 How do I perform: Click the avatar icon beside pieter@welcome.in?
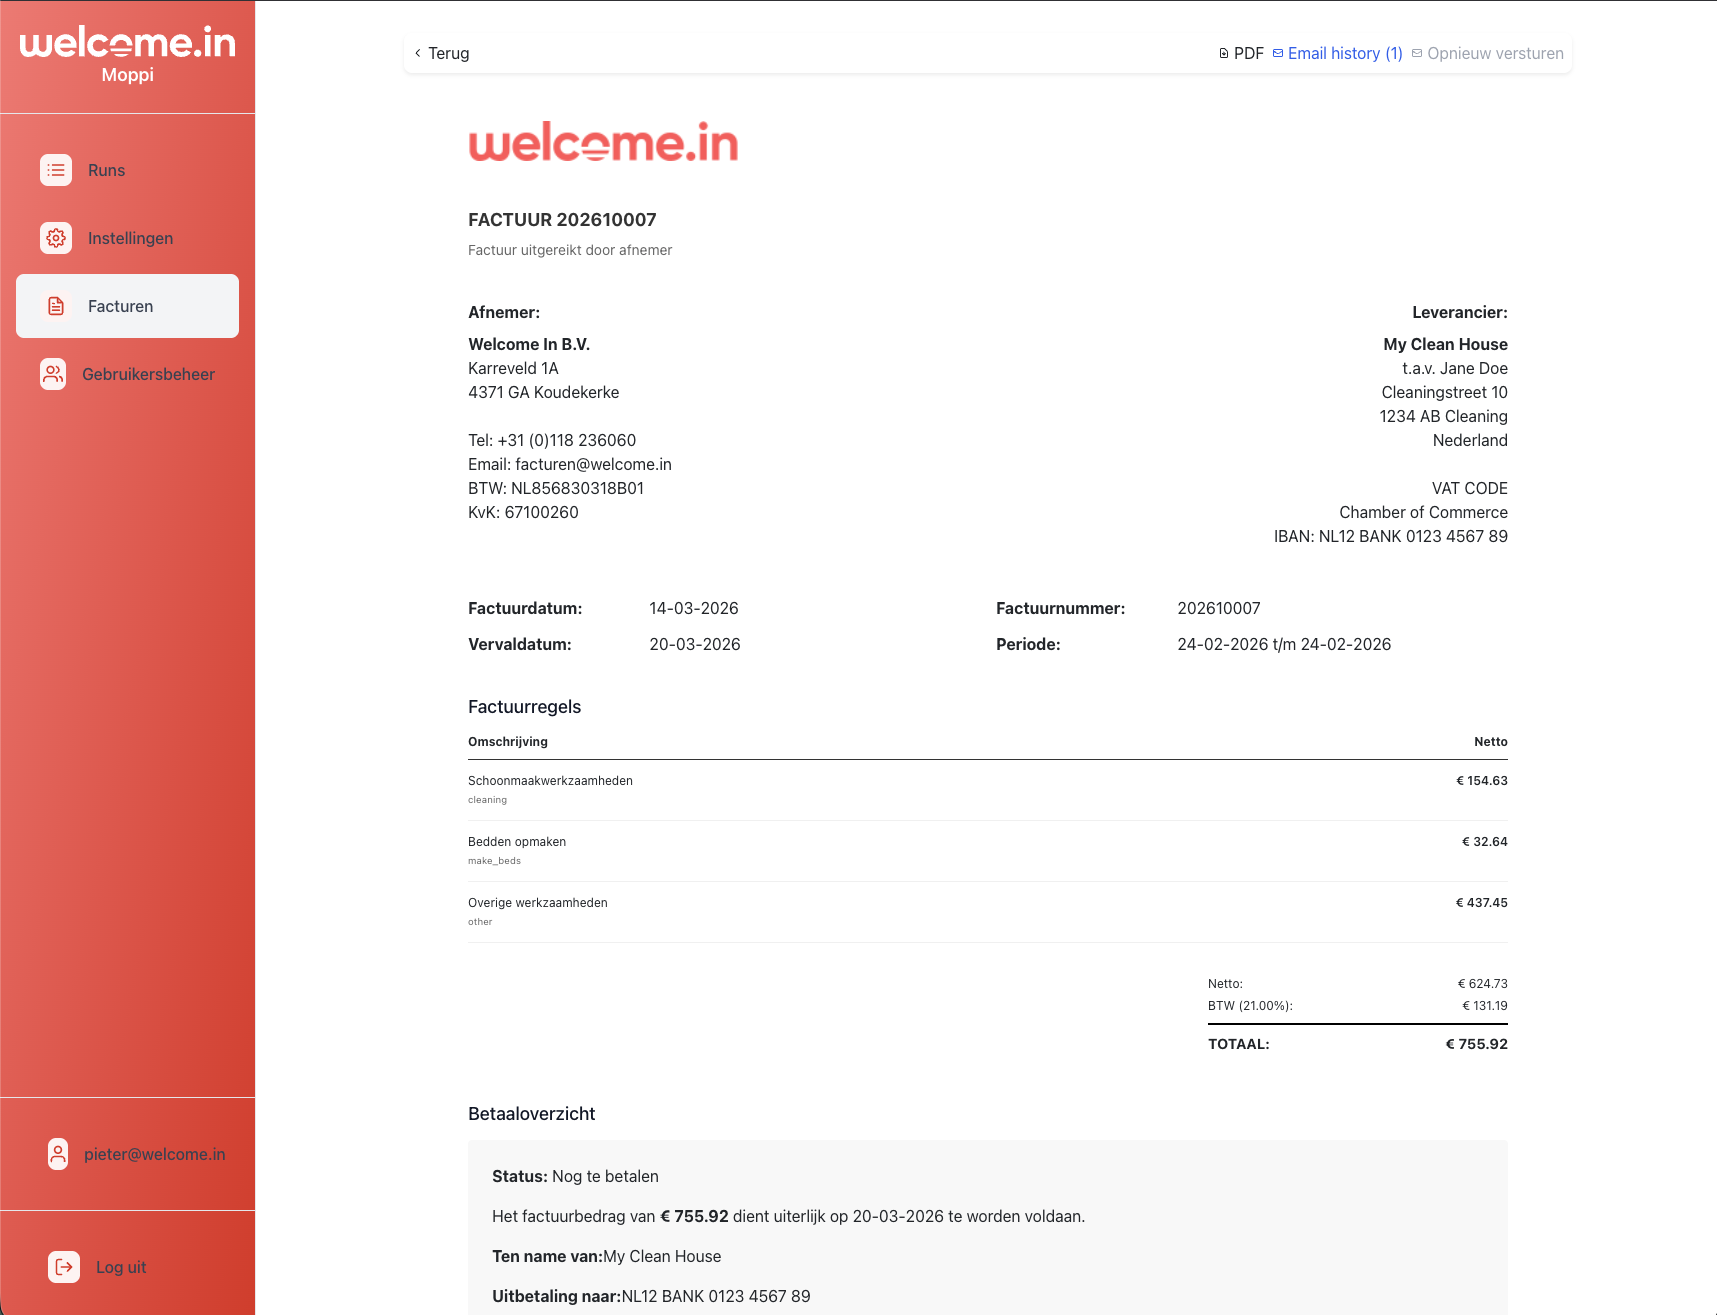[57, 1154]
